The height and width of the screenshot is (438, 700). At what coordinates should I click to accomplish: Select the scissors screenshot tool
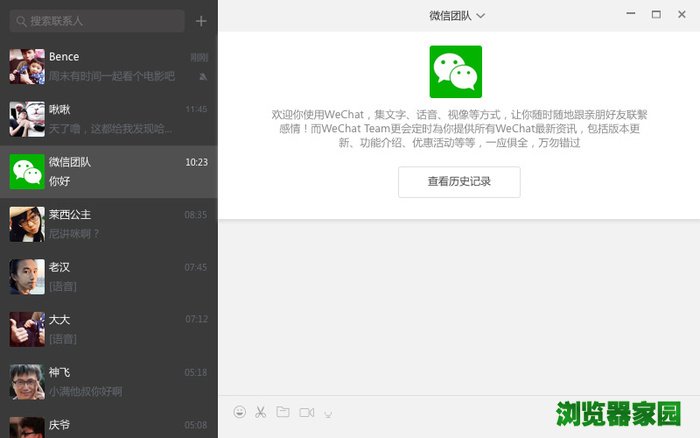261,412
